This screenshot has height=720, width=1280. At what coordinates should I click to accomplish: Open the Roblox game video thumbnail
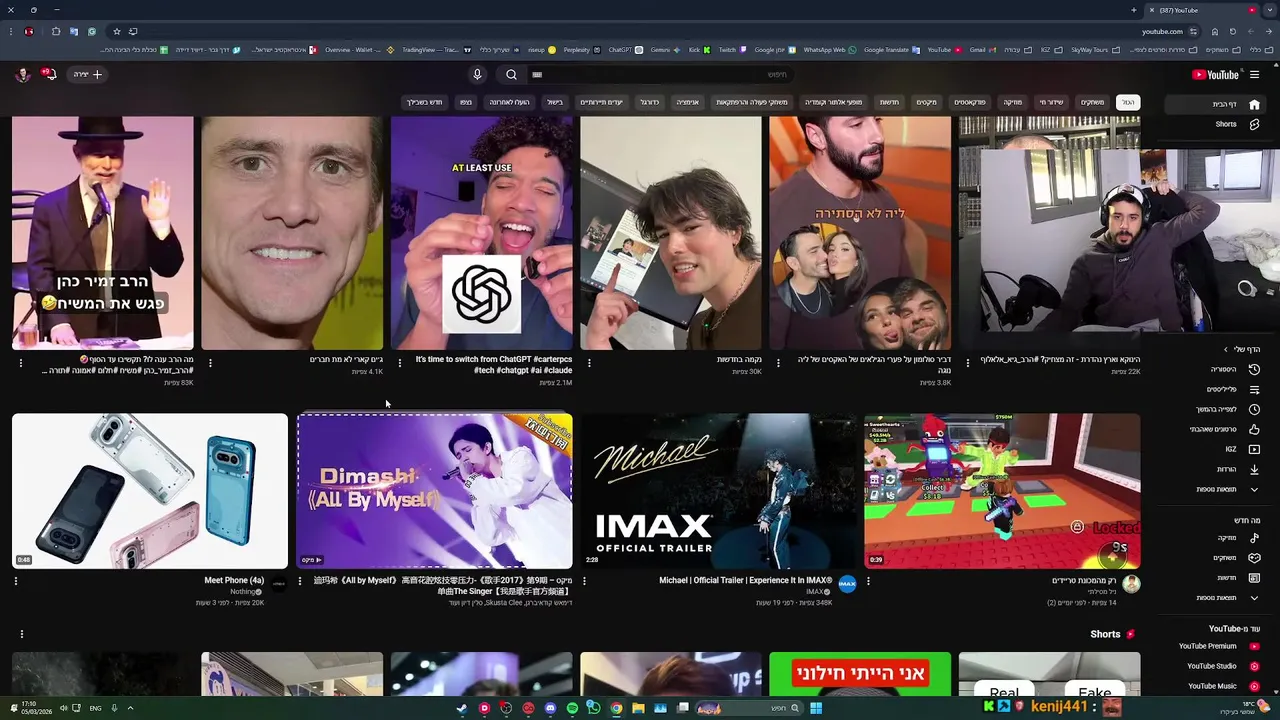point(1002,491)
